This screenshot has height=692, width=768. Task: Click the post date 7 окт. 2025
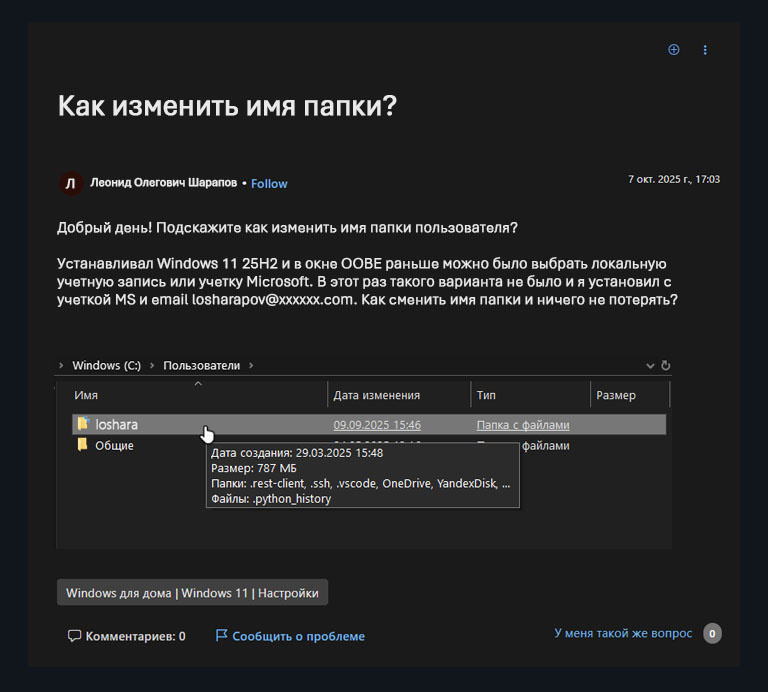(674, 179)
